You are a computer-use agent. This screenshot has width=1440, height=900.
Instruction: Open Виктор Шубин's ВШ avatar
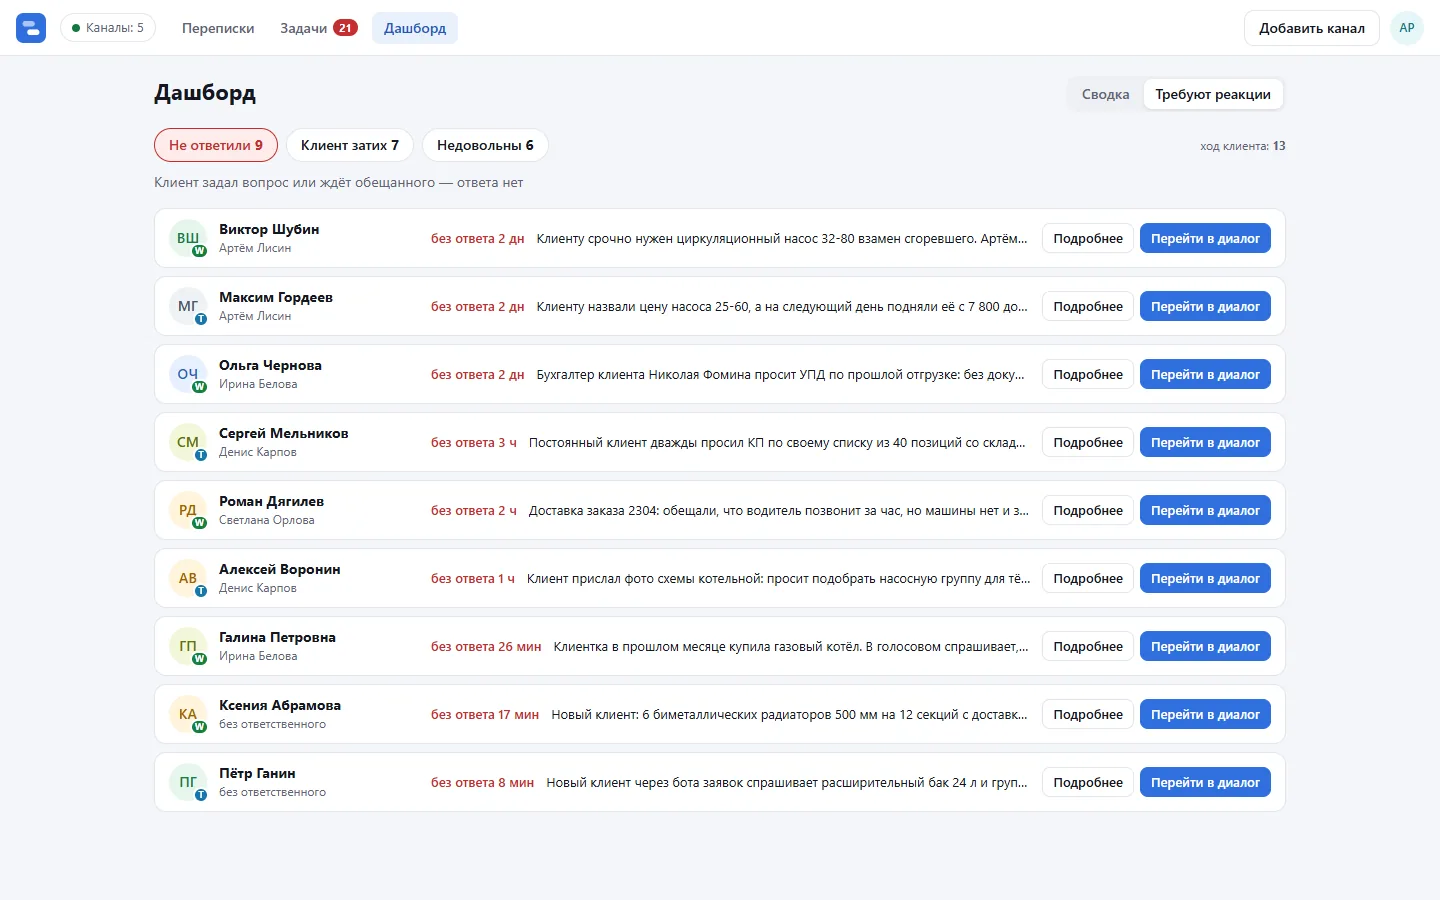click(x=188, y=238)
